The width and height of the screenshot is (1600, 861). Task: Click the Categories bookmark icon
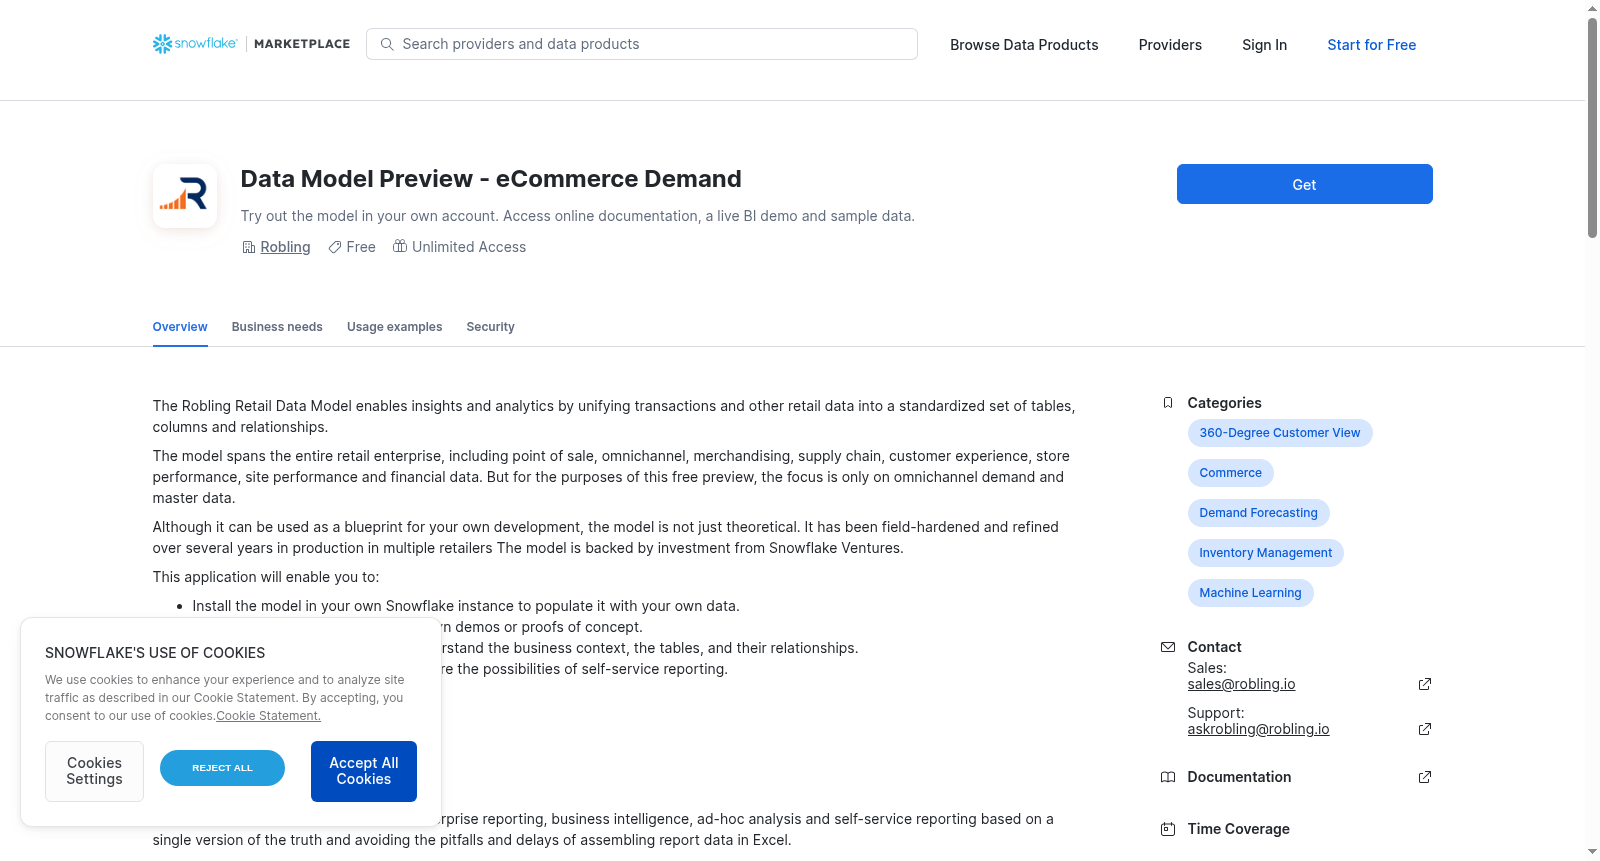[1168, 403]
